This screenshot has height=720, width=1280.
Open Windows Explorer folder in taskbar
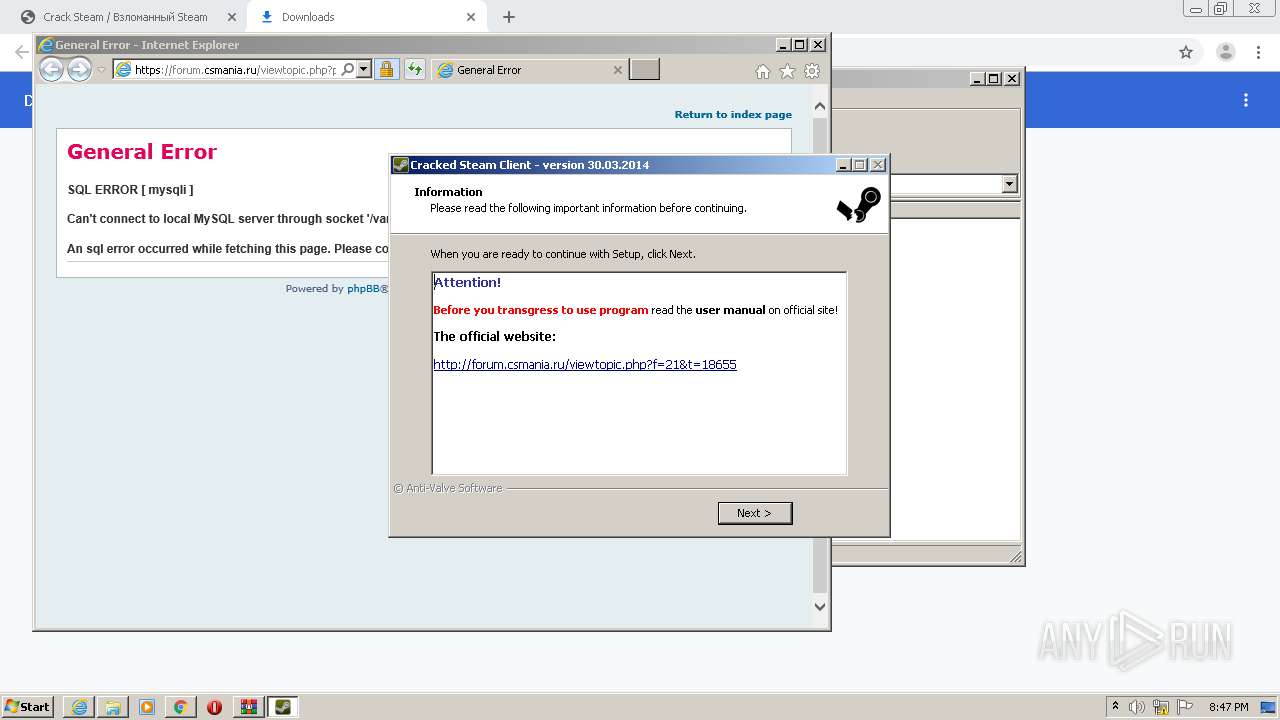click(x=113, y=707)
